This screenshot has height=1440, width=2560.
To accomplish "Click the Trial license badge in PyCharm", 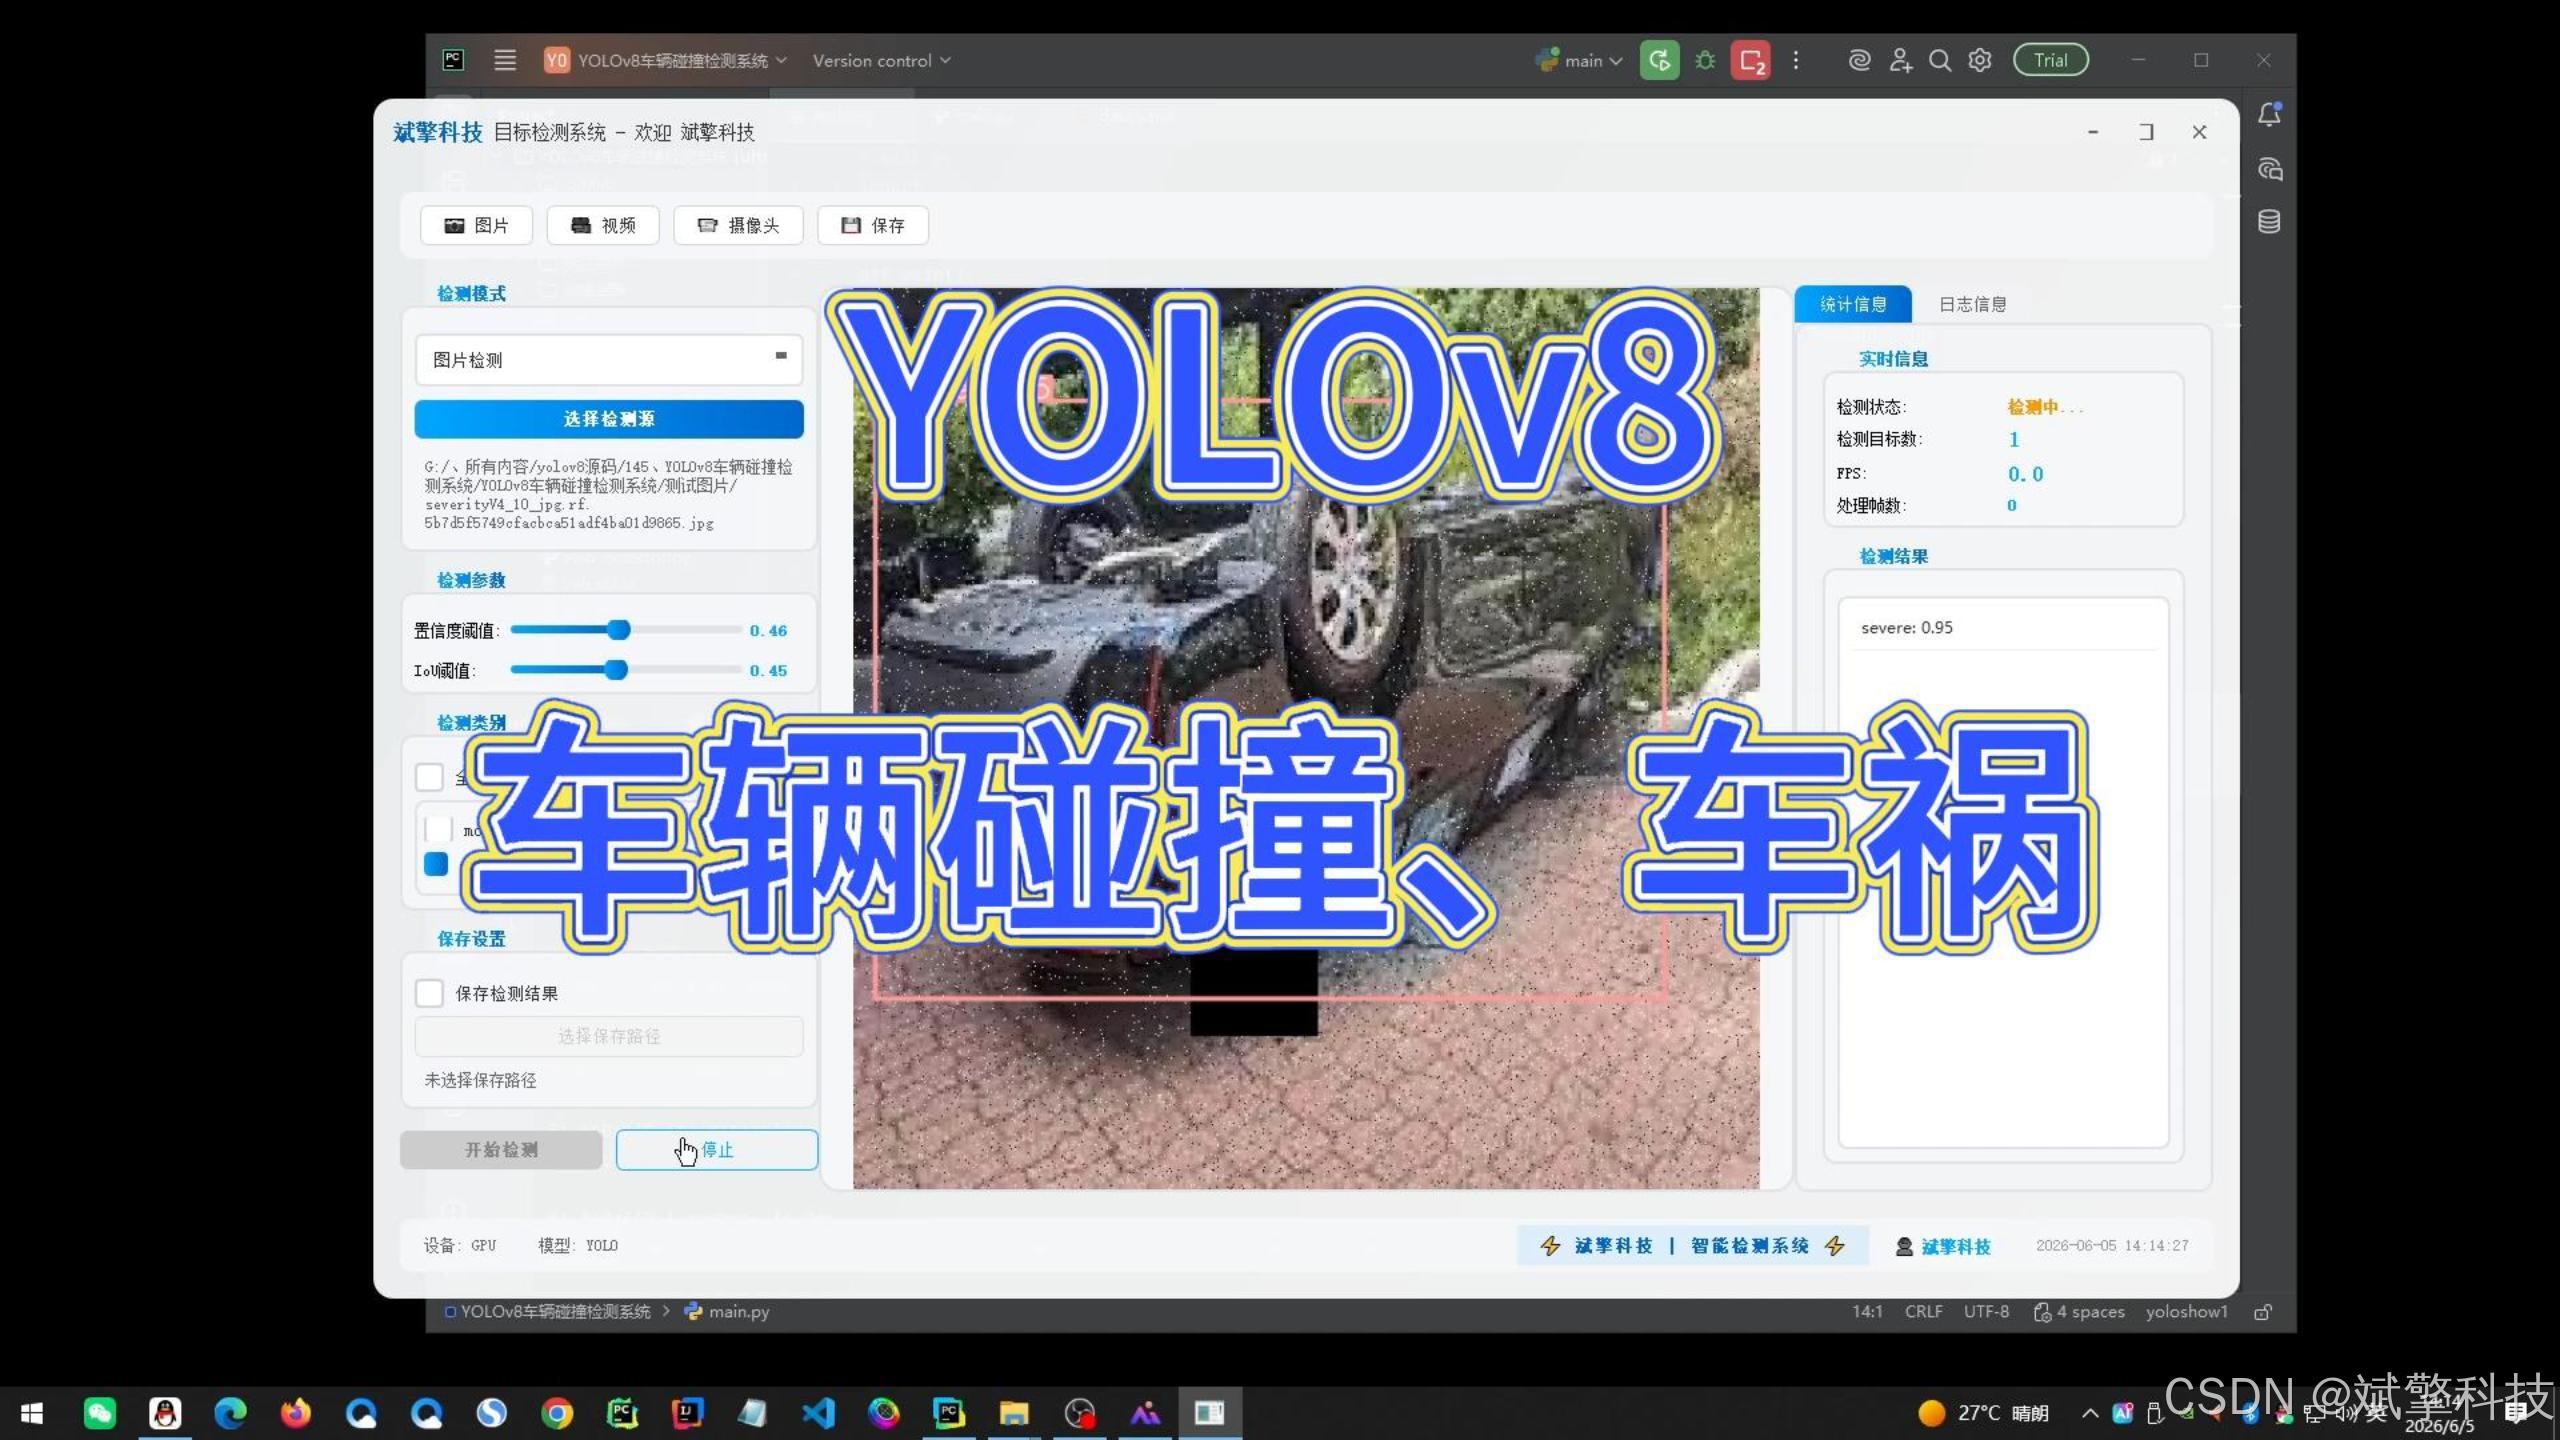I will point(2050,60).
